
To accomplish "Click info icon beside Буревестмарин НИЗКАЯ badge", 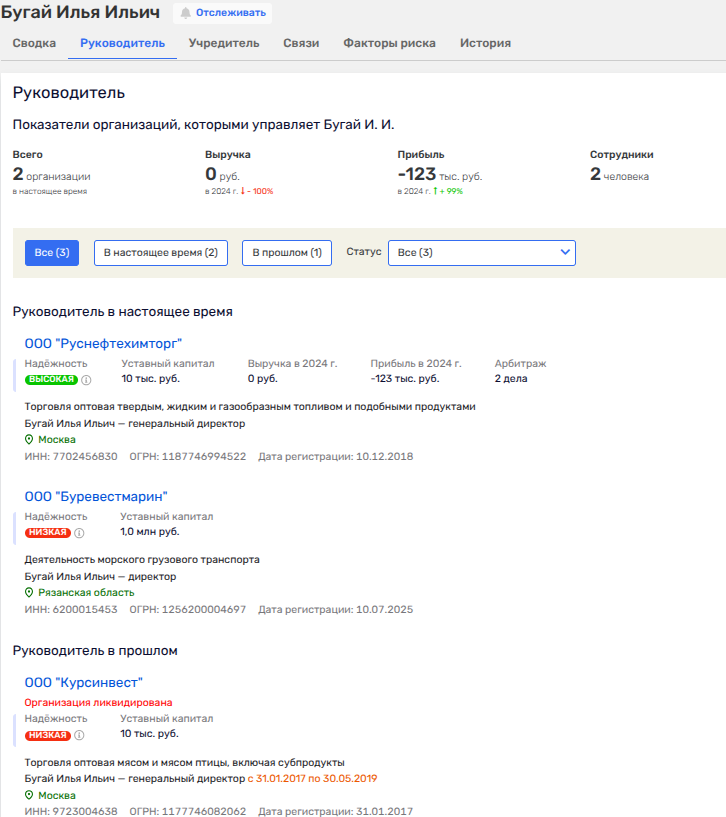I will pos(80,533).
